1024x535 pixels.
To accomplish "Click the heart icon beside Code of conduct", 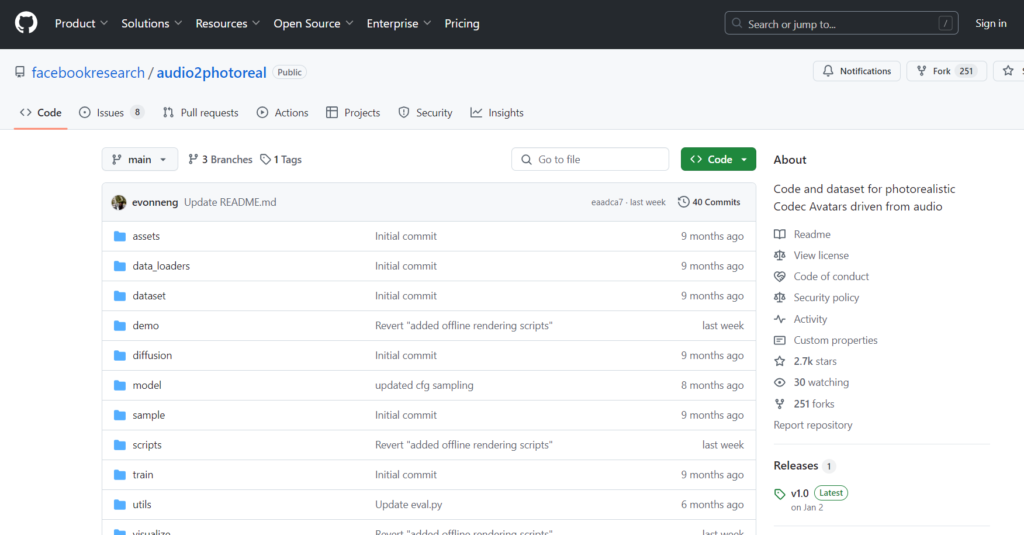I will pyautogui.click(x=780, y=276).
